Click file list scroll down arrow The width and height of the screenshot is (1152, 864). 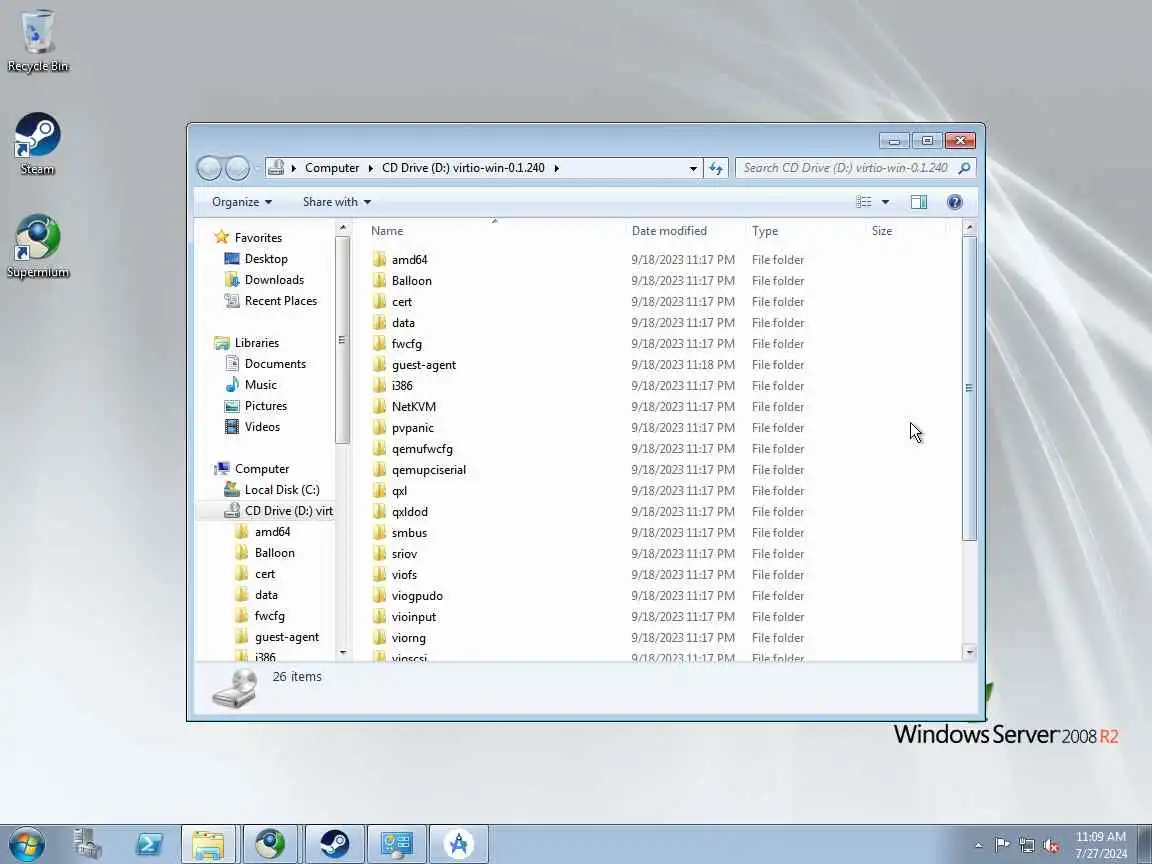(969, 652)
